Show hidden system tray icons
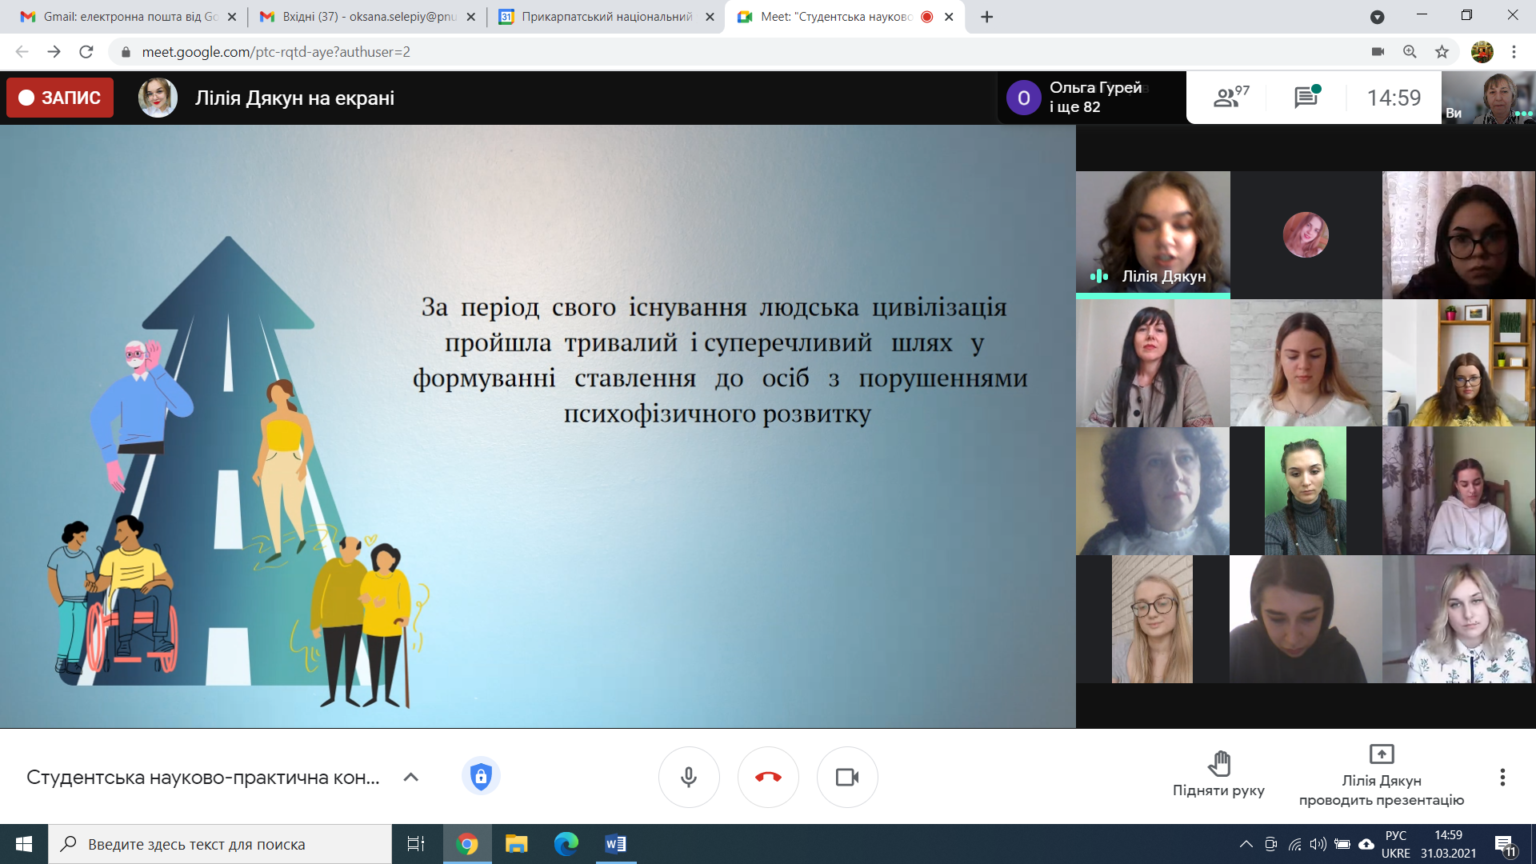 pos(1246,844)
